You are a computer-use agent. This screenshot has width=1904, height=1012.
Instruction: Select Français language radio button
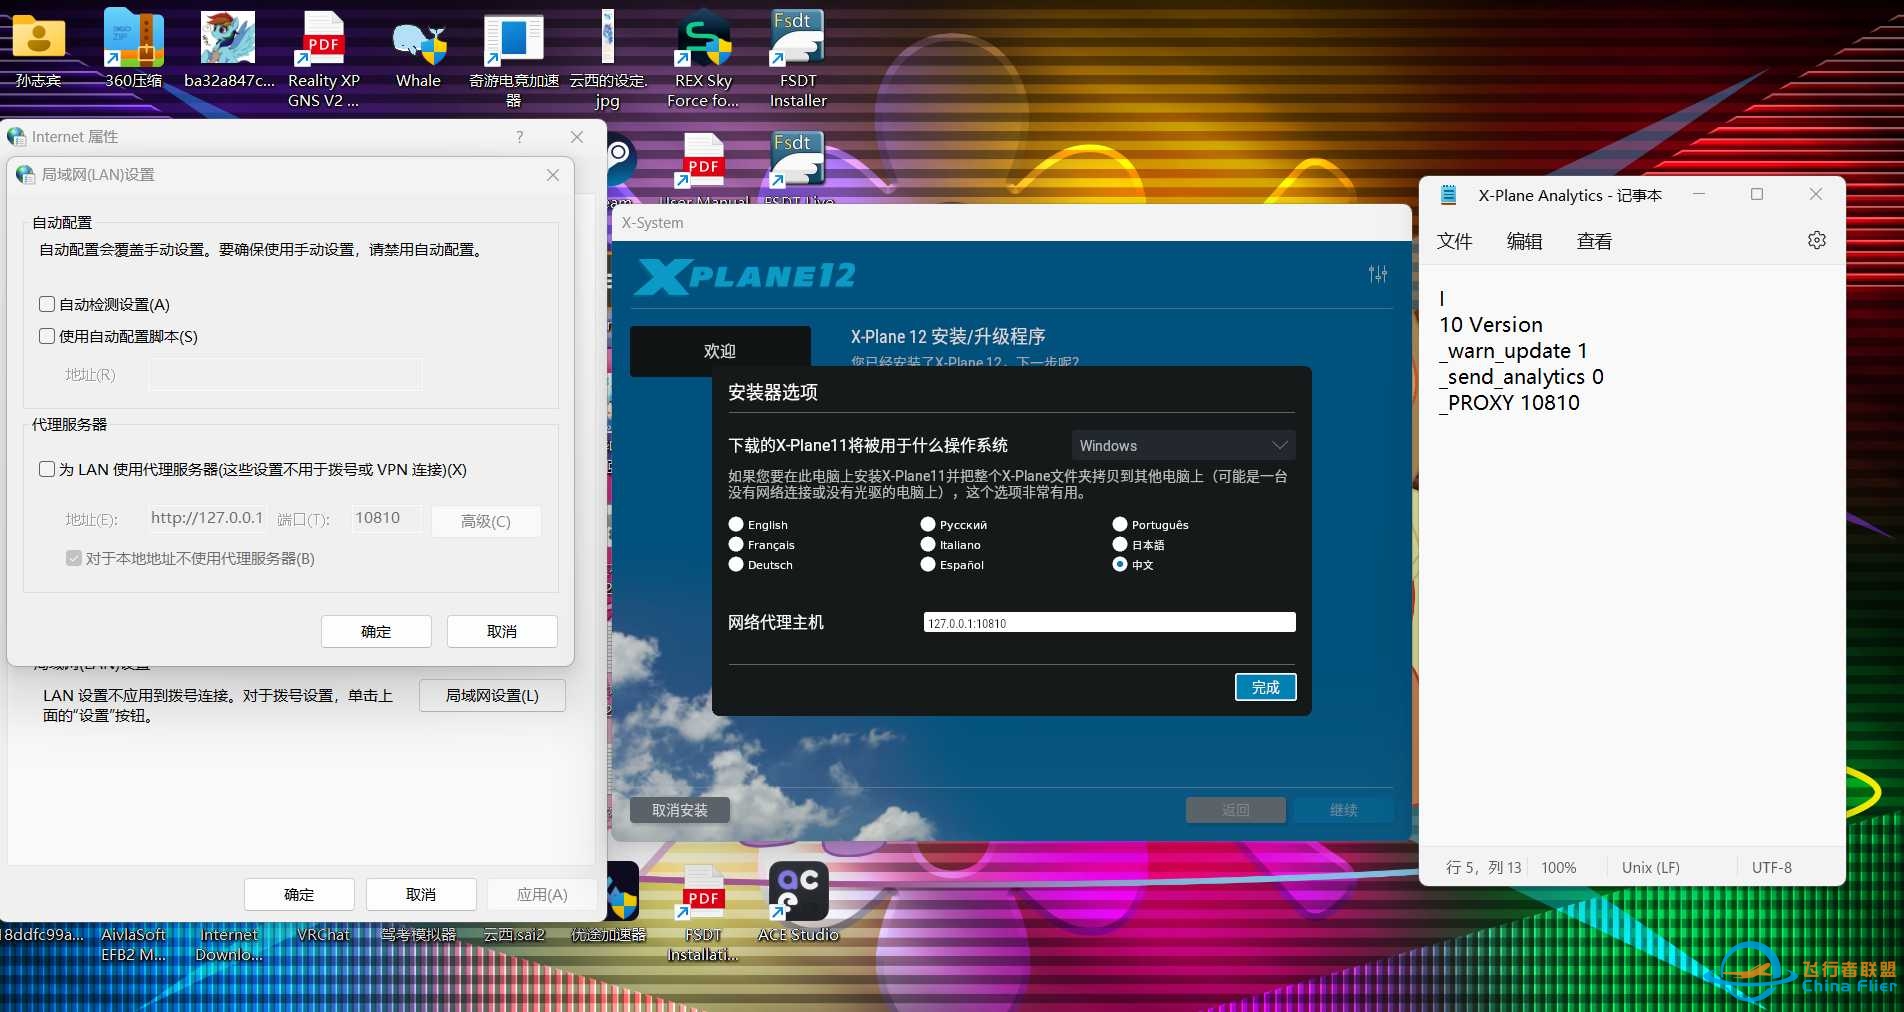tap(736, 544)
